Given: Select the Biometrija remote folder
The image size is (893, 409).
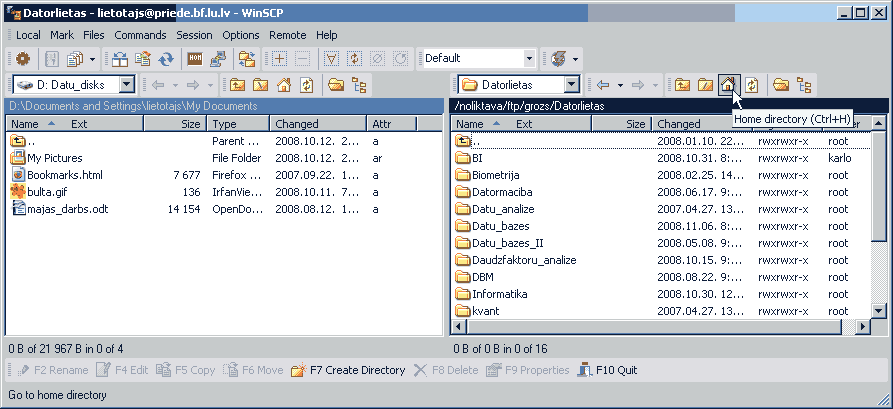Looking at the screenshot, I should [x=495, y=175].
